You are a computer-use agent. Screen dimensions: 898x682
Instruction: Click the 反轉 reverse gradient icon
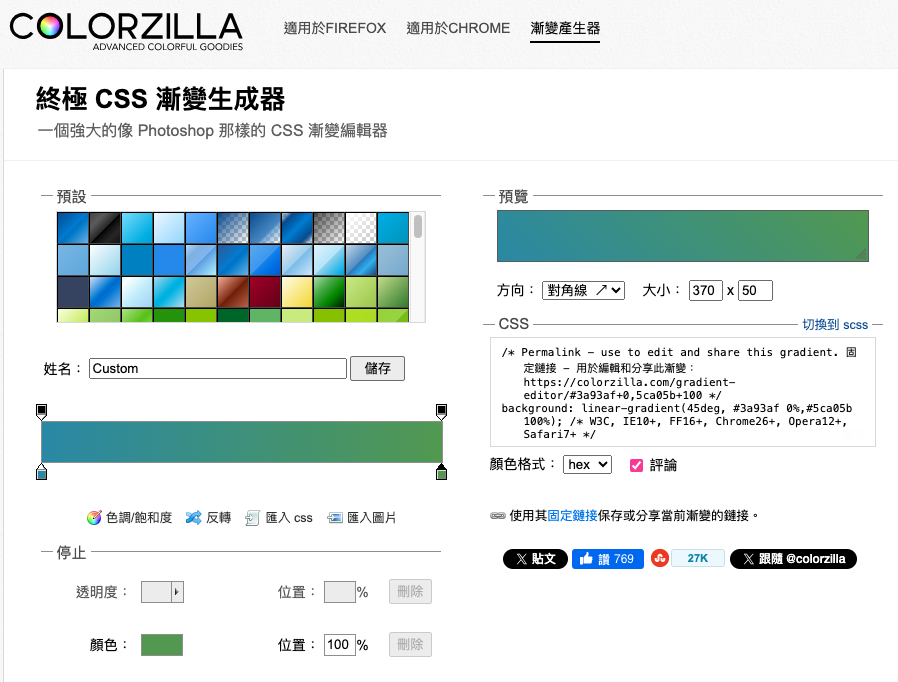(x=194, y=518)
